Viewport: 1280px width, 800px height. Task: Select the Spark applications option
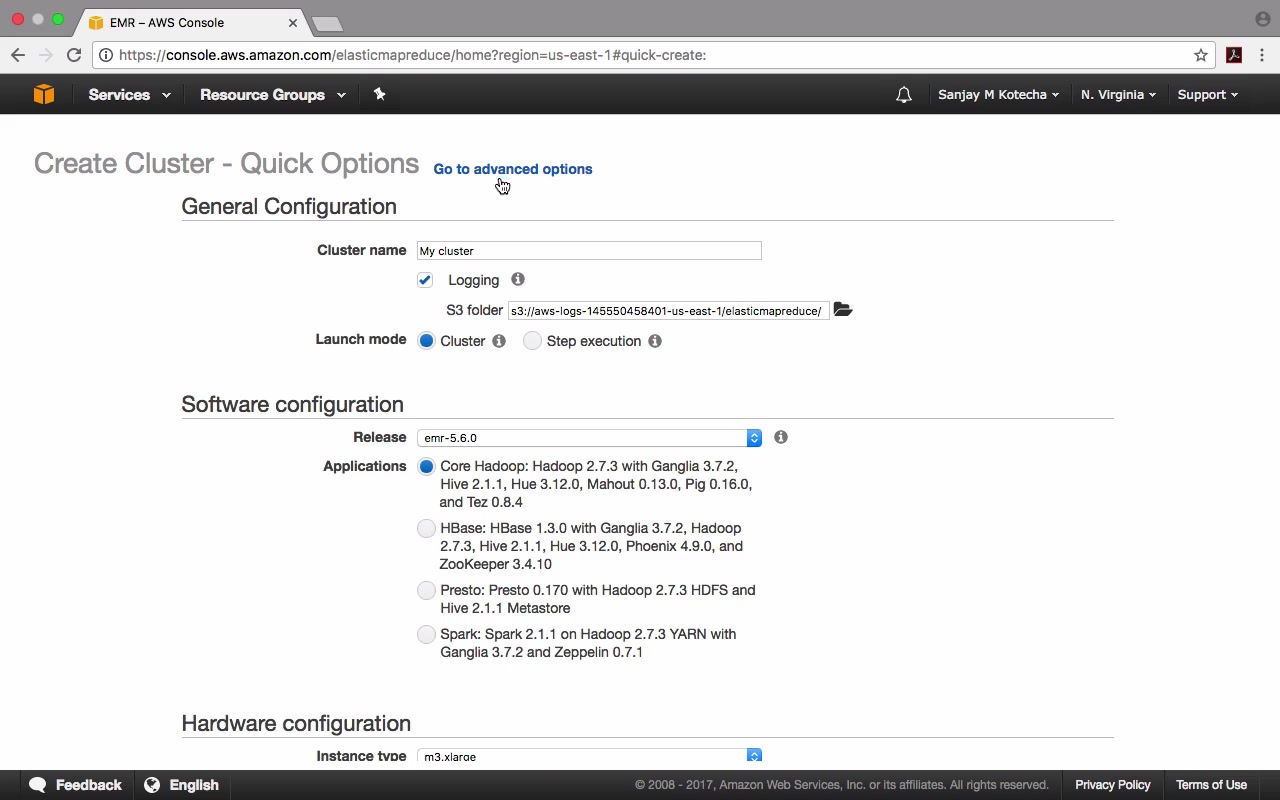[427, 634]
